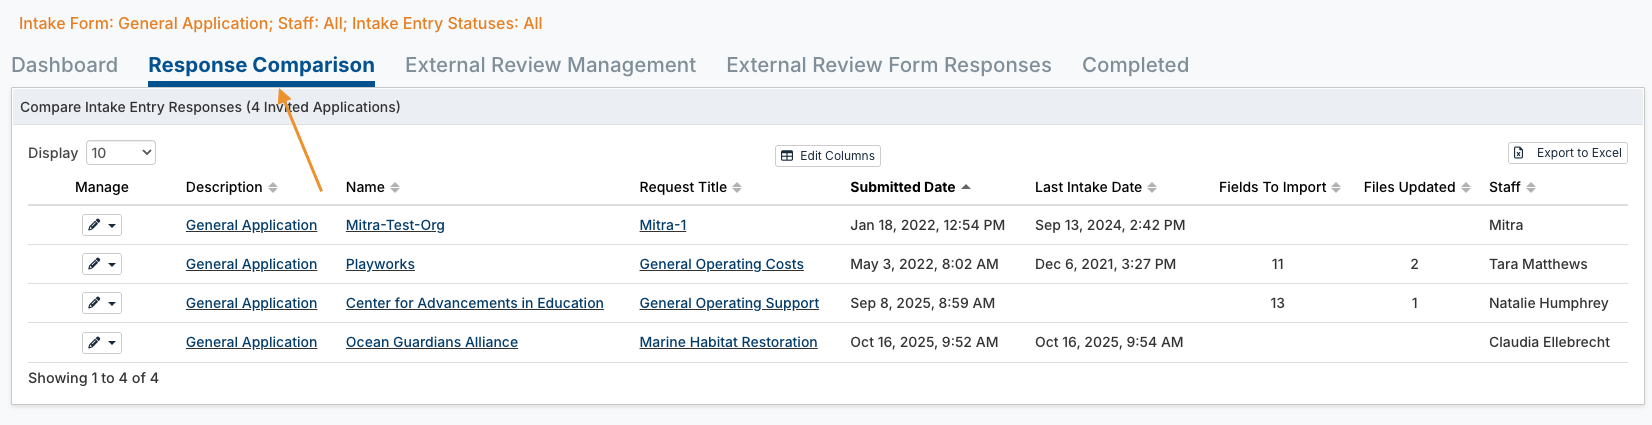Open the General Operating Support request
1652x425 pixels.
[729, 303]
